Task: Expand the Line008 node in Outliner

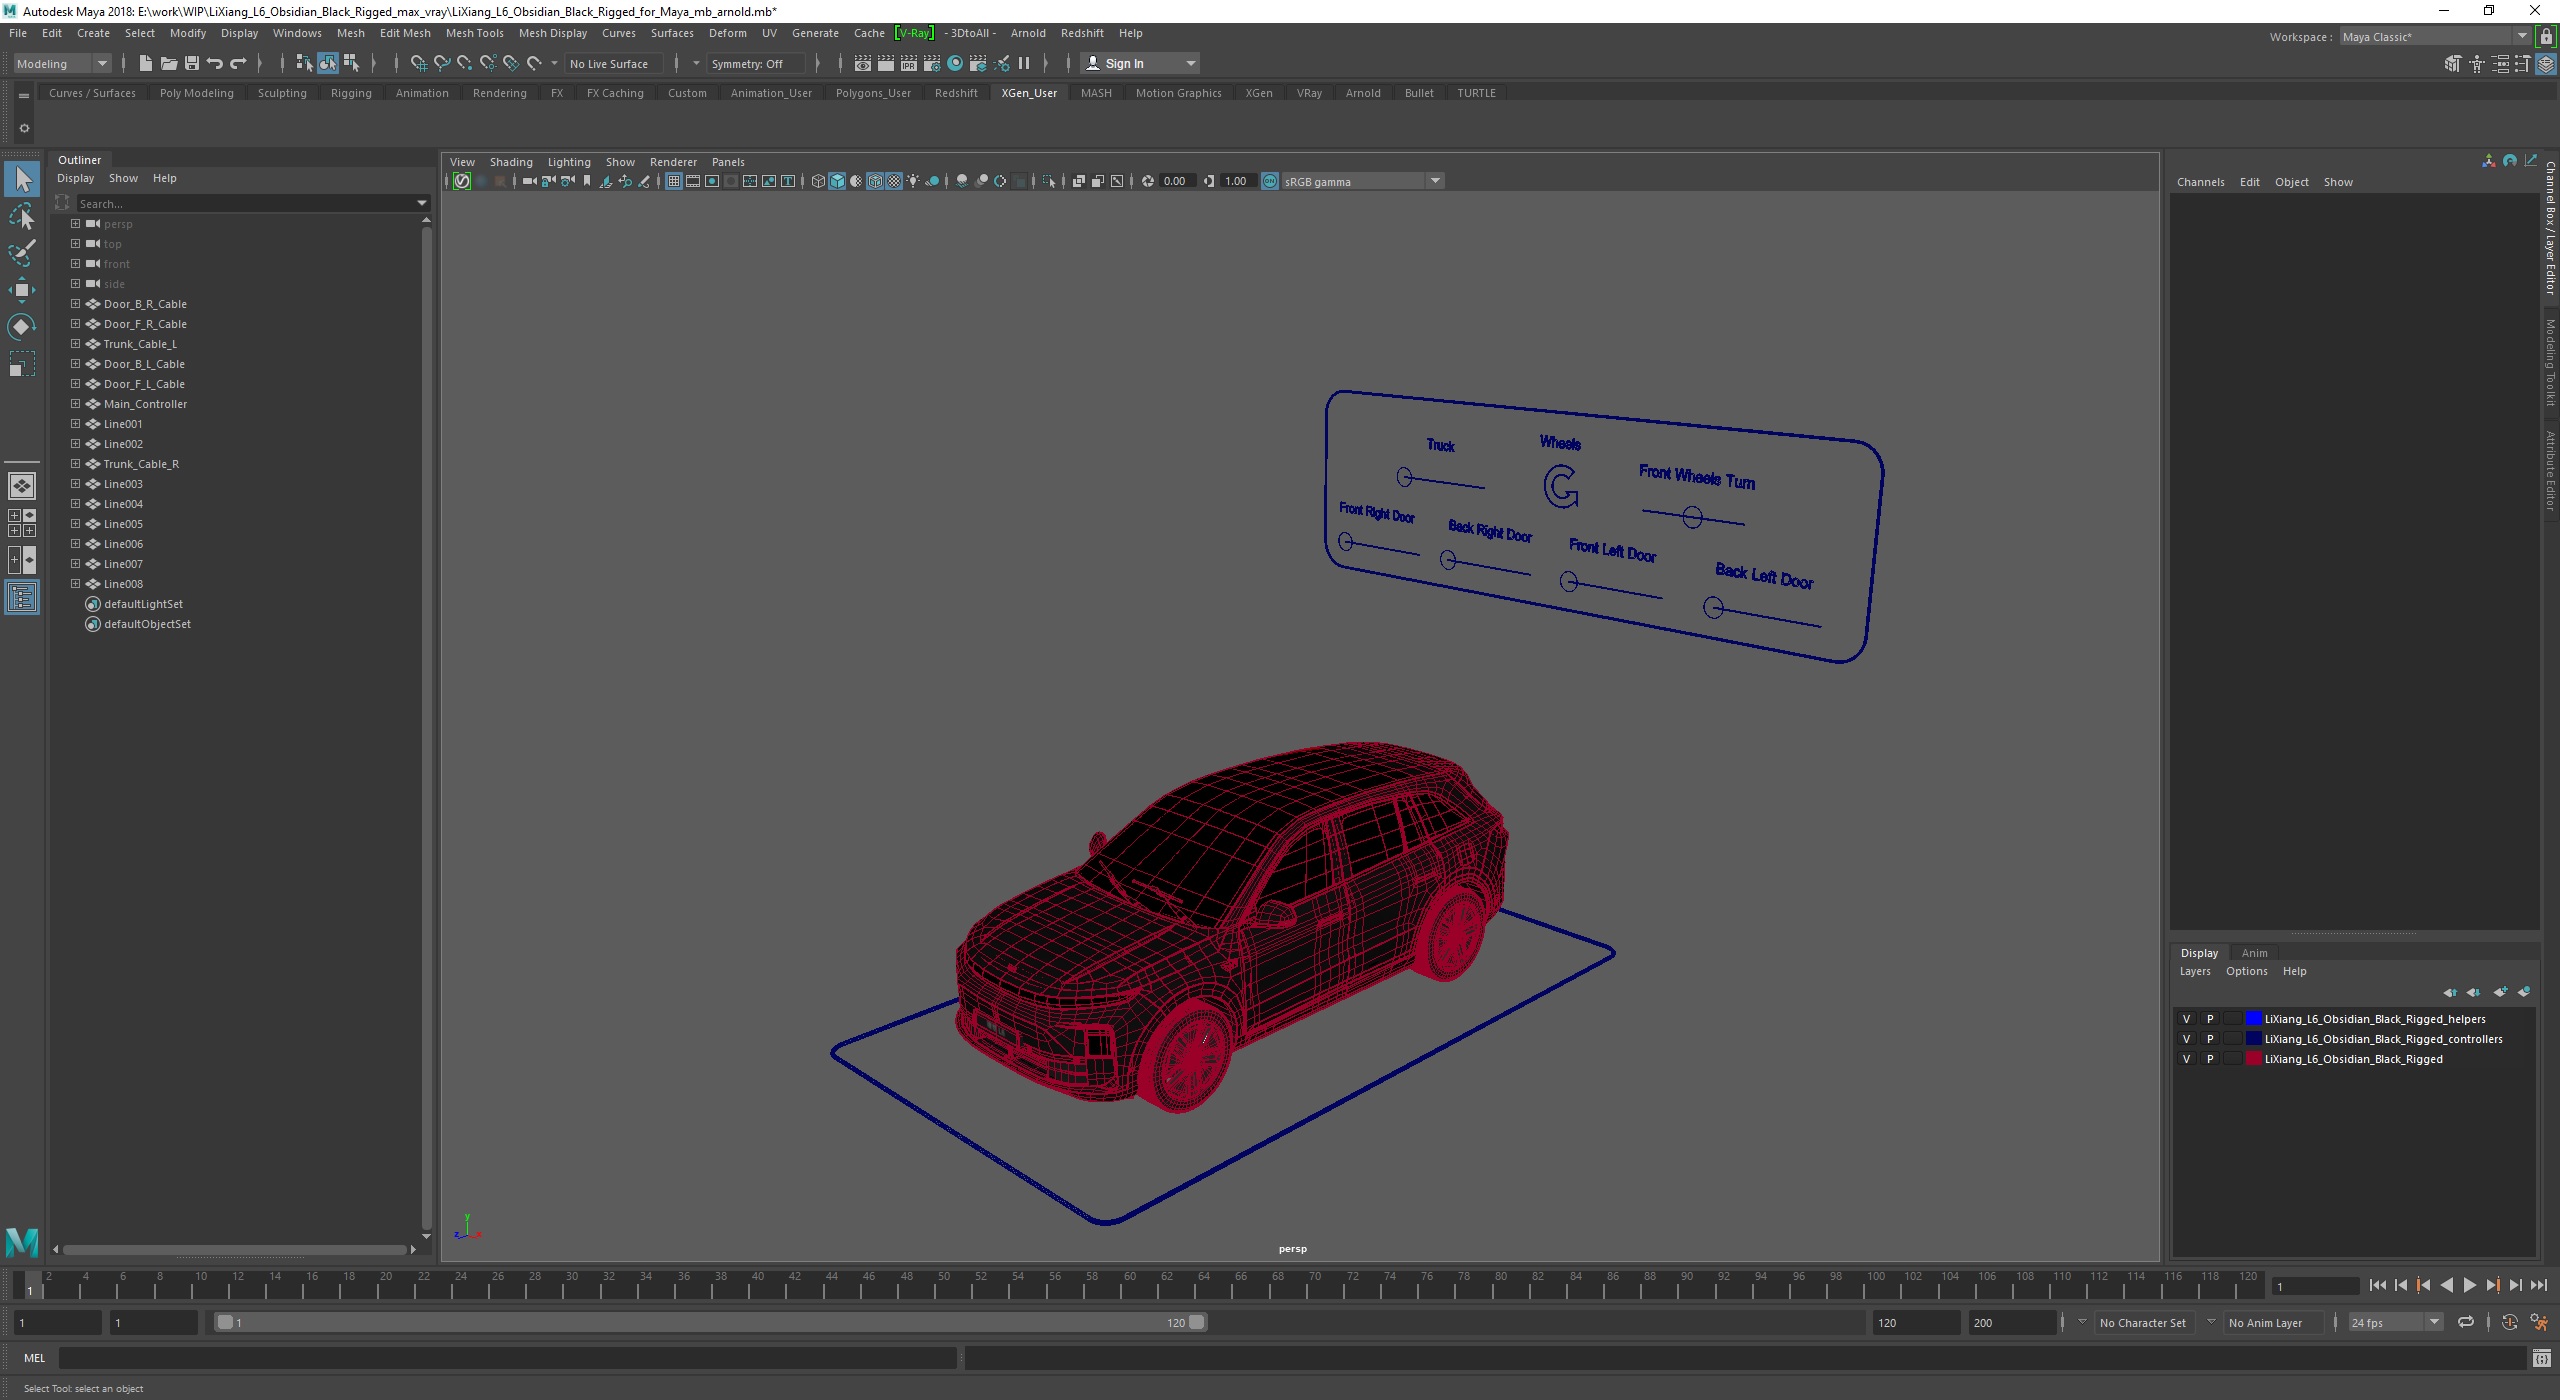Action: pos(75,584)
